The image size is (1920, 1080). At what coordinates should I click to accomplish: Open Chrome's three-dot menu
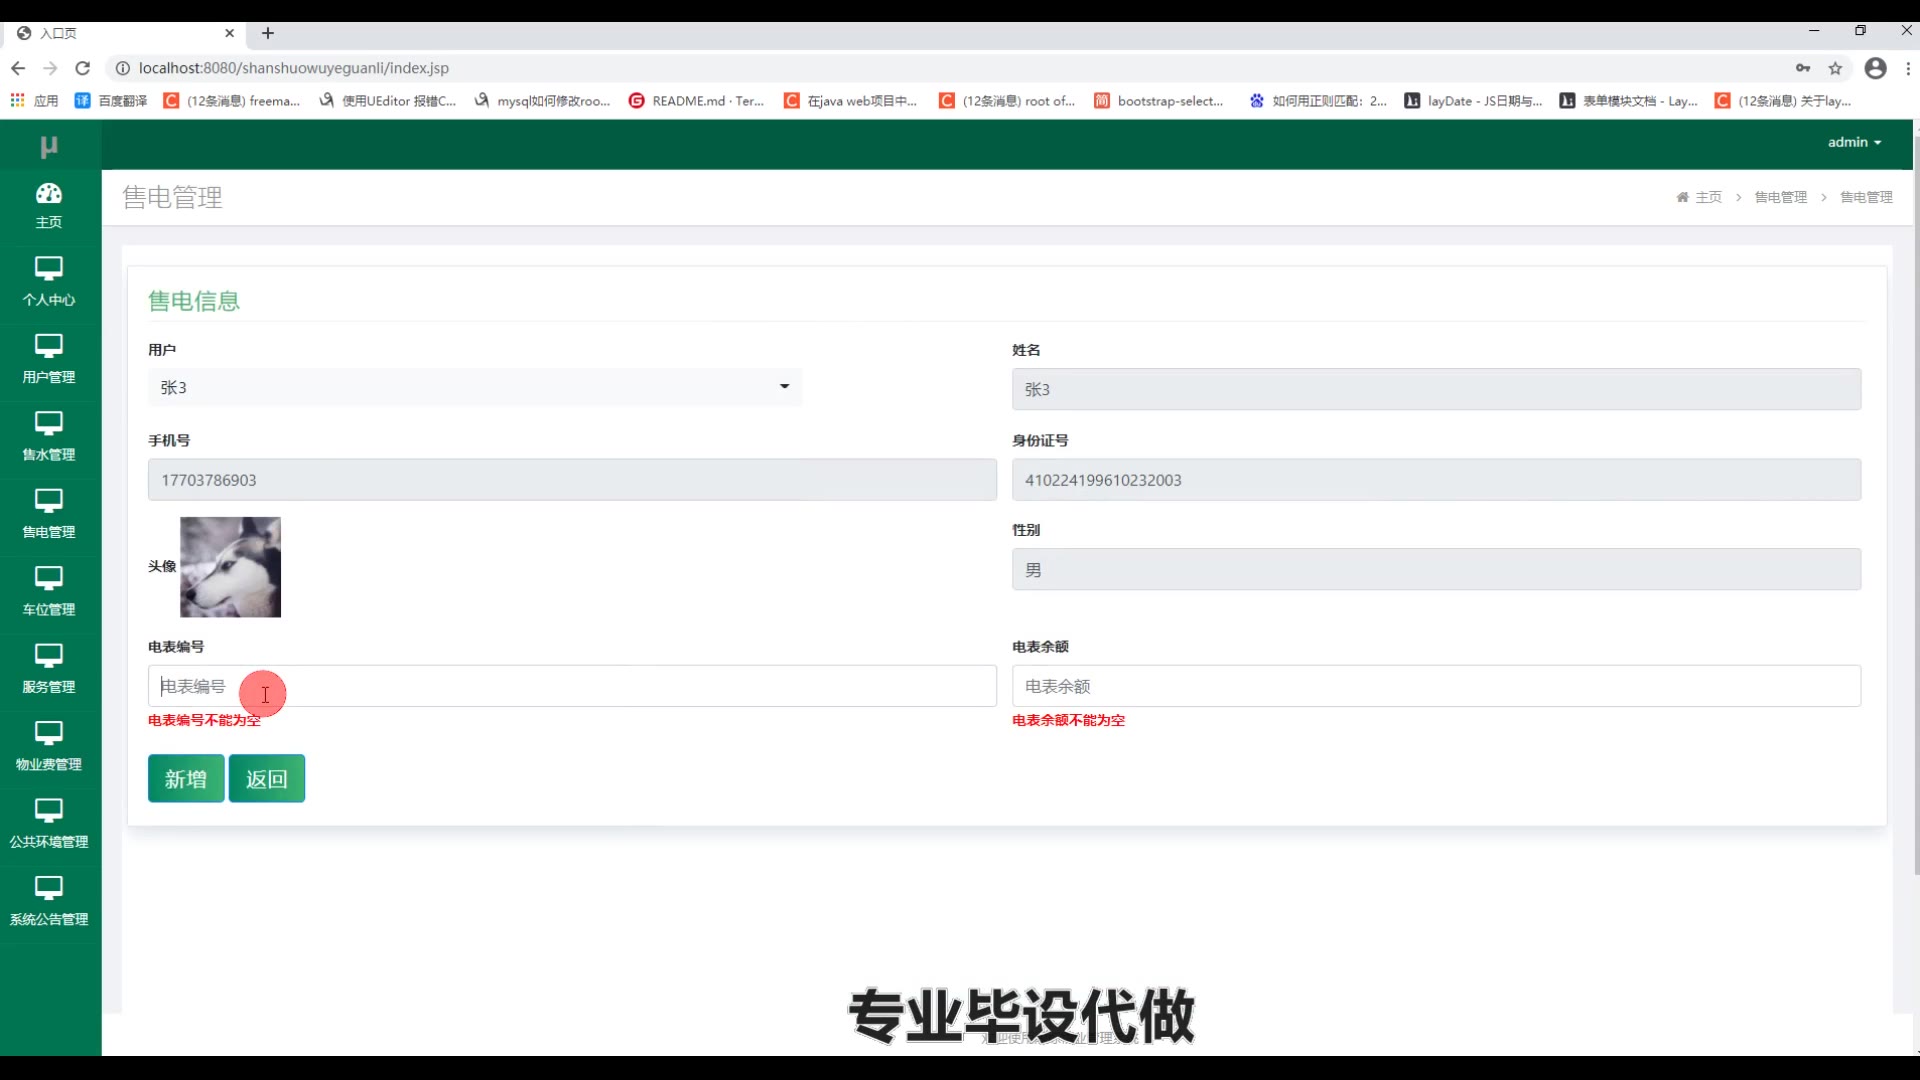(x=1908, y=68)
